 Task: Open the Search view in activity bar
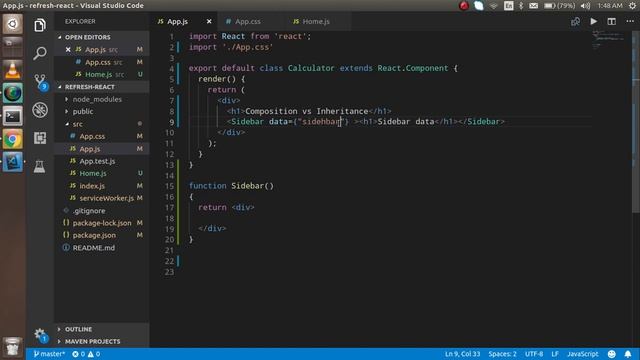click(40, 53)
